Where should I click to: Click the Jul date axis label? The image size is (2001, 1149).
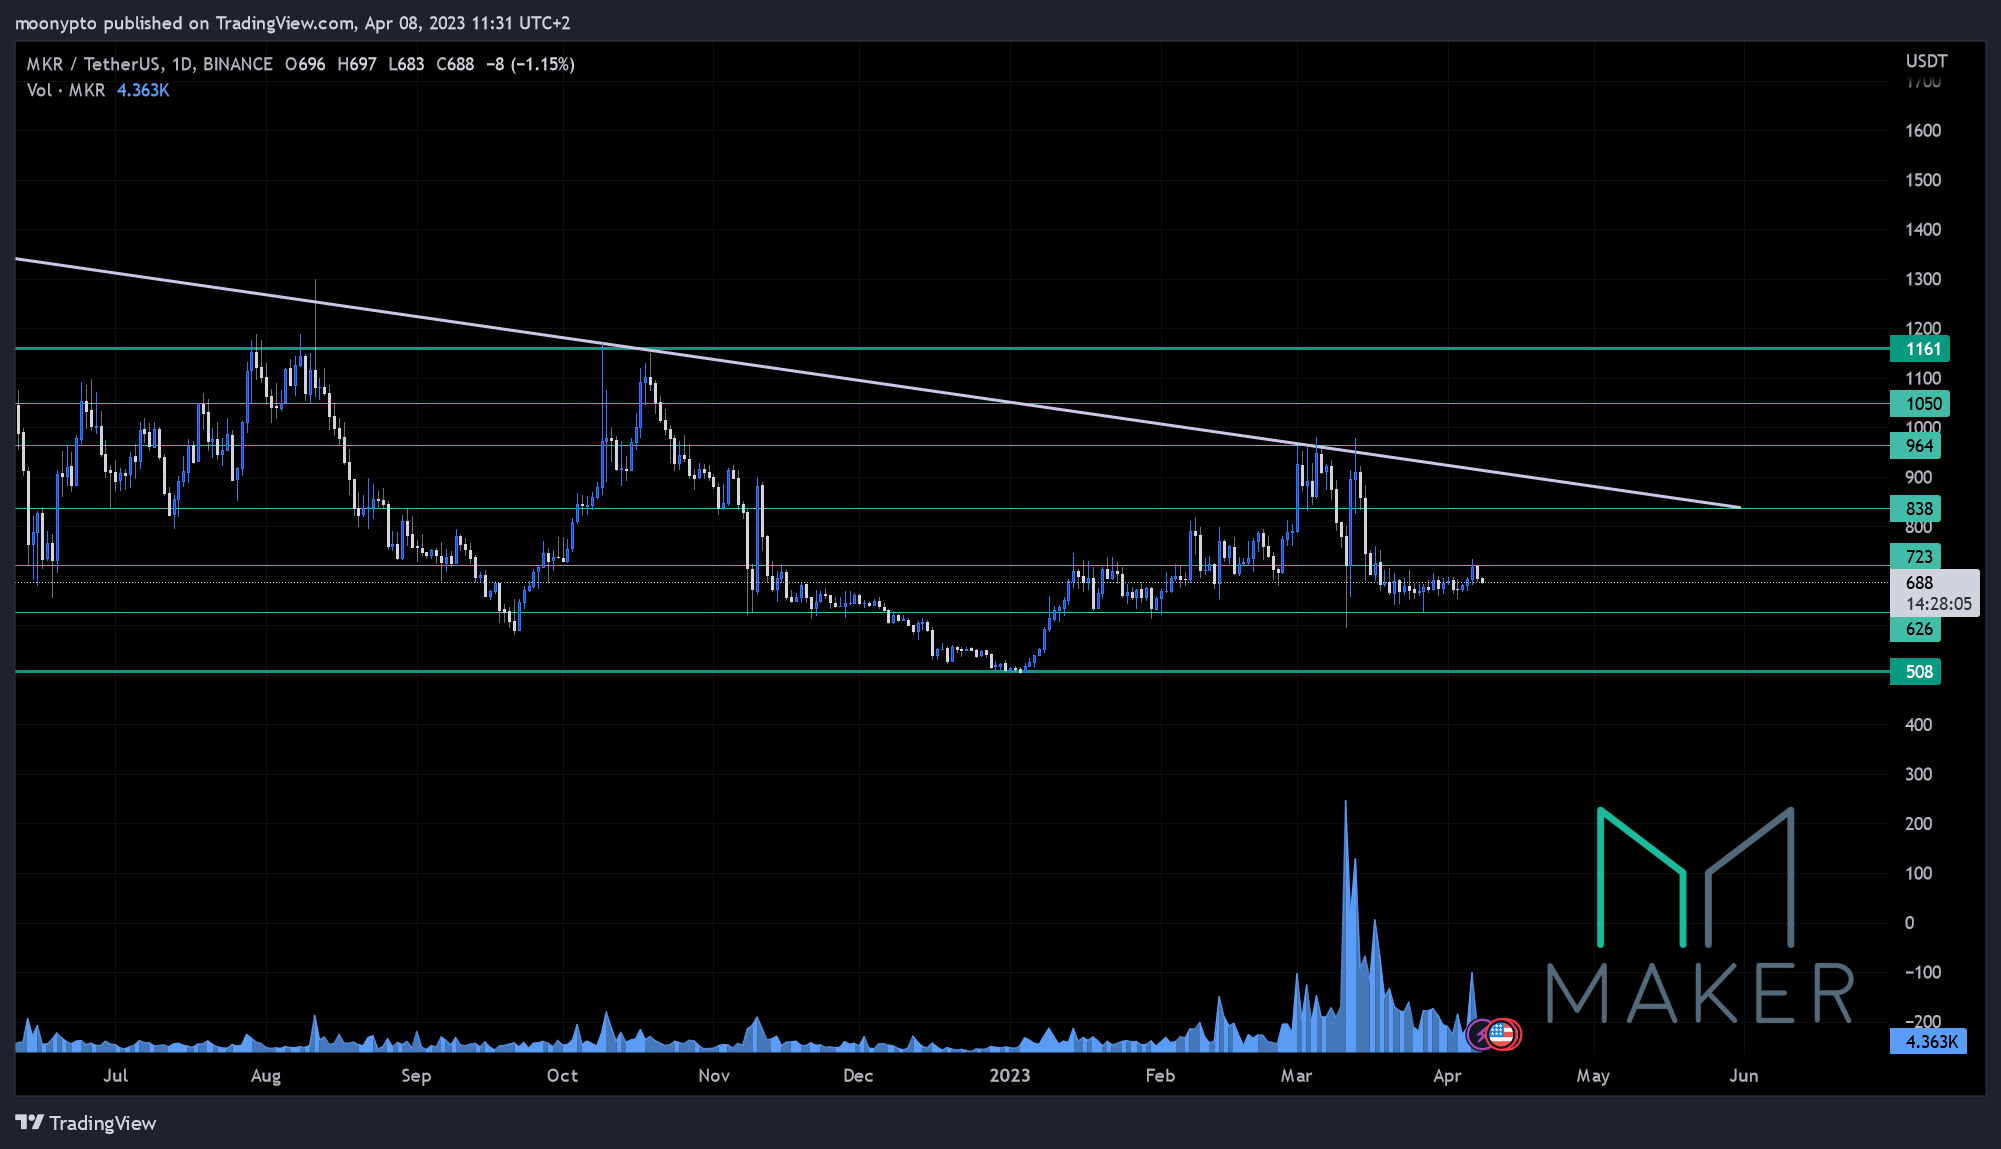click(x=116, y=1076)
